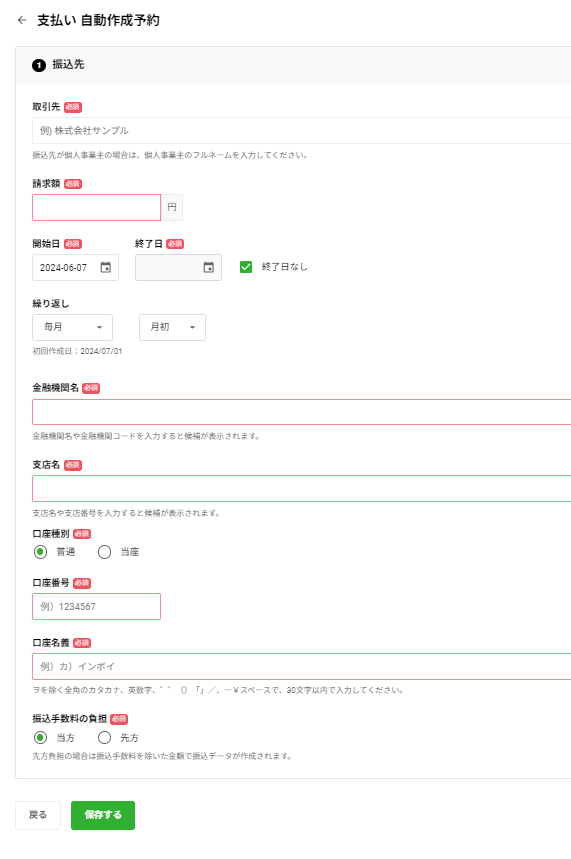Select 普通 account type radio button
The image size is (571, 859).
coord(41,552)
